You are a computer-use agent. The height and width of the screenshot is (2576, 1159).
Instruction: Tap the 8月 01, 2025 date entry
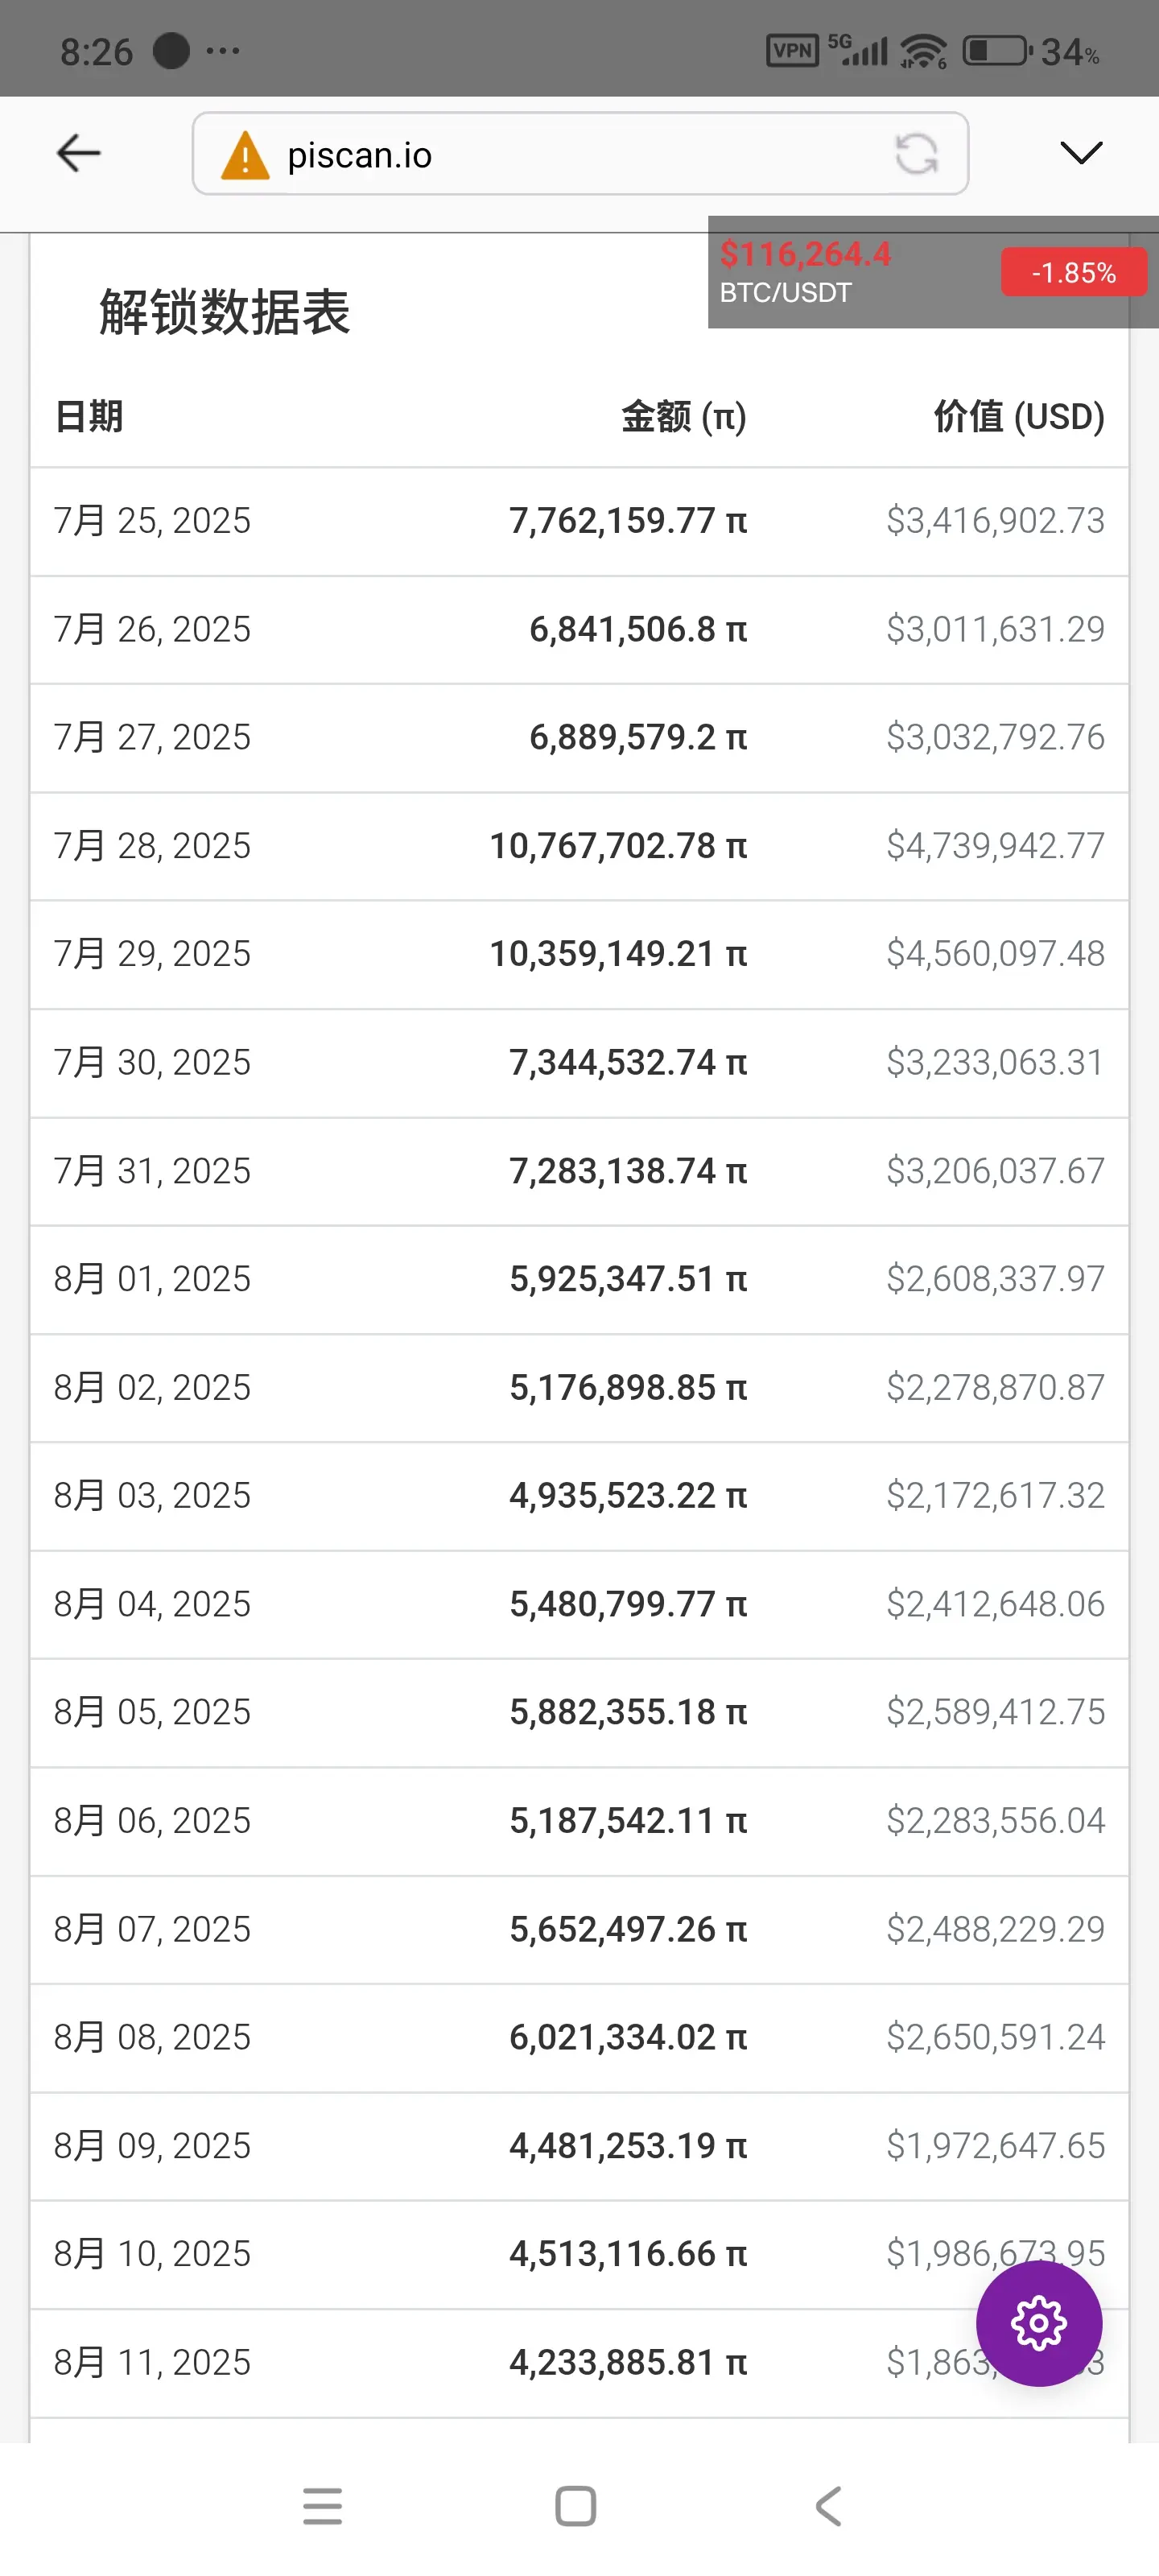(x=152, y=1279)
